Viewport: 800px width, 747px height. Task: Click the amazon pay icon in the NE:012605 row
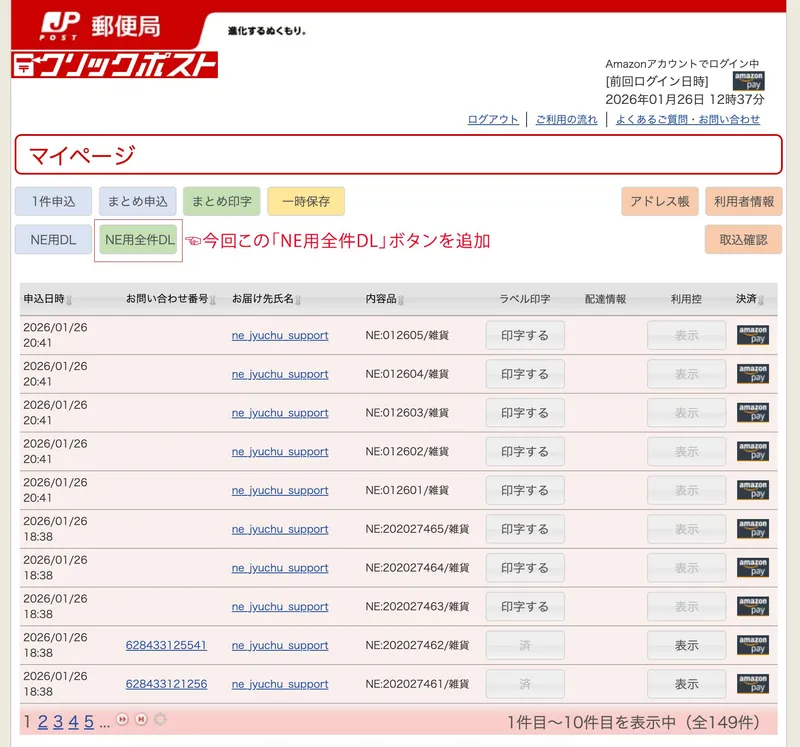[x=753, y=335]
